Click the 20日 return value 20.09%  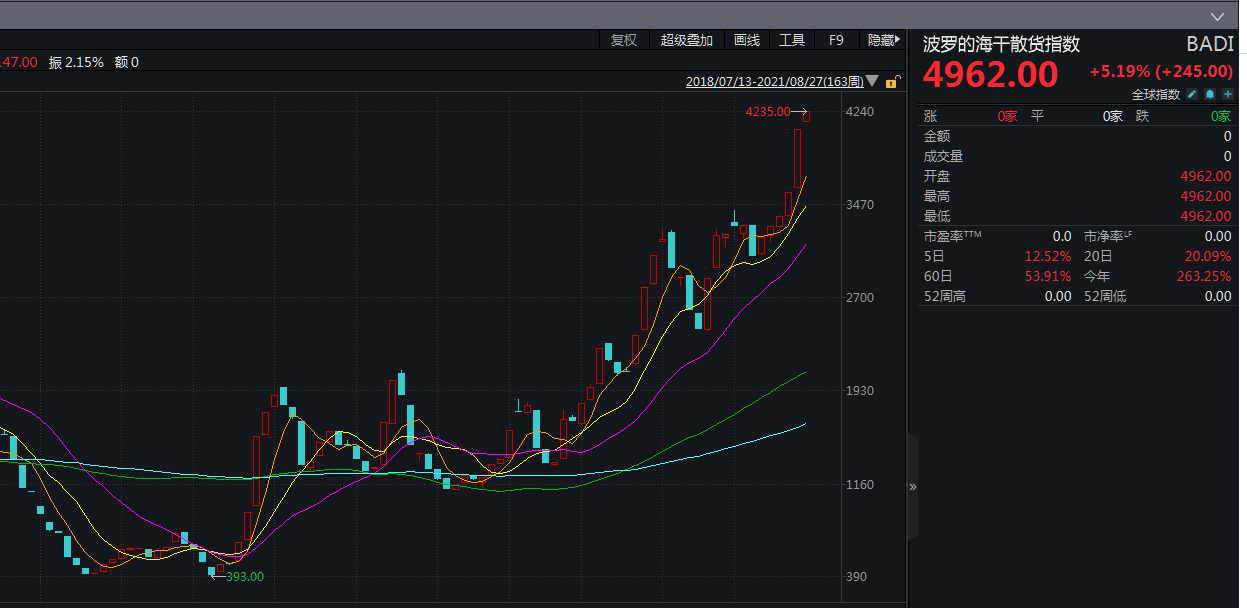pos(1208,256)
